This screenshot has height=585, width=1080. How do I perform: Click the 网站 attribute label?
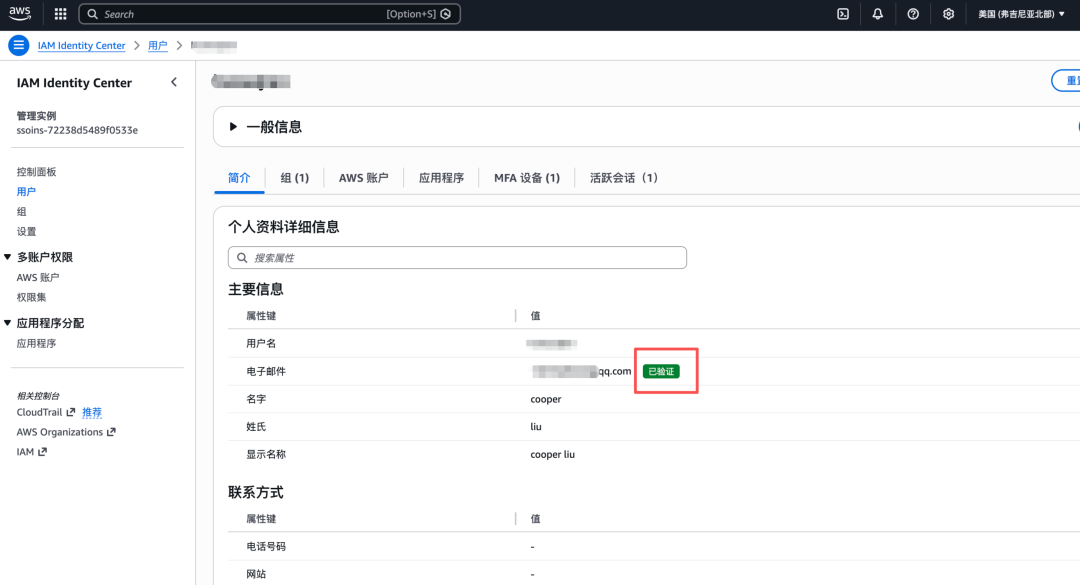(256, 574)
